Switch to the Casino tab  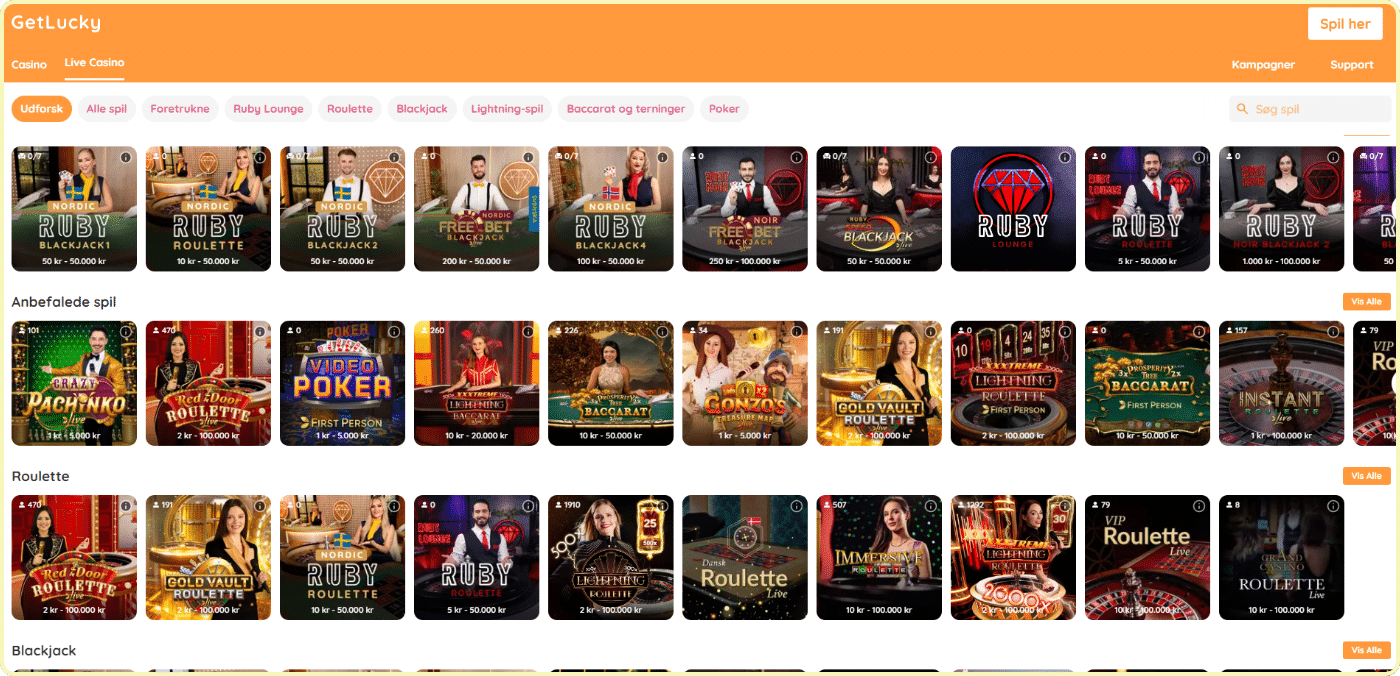click(x=29, y=64)
